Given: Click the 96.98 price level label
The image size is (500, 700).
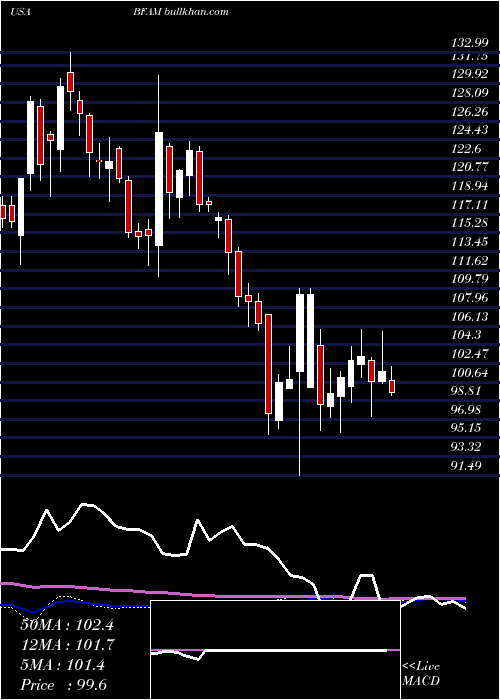Looking at the screenshot, I should click(x=467, y=410).
